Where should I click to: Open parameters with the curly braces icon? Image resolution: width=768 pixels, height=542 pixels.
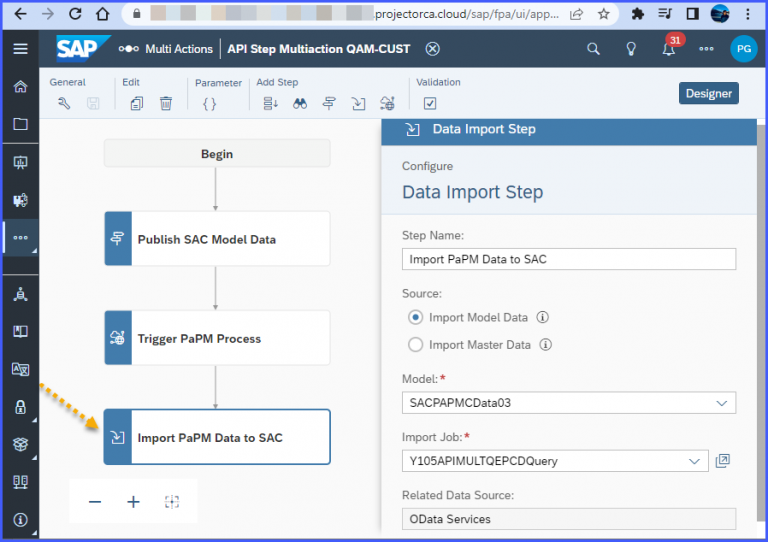[x=209, y=103]
